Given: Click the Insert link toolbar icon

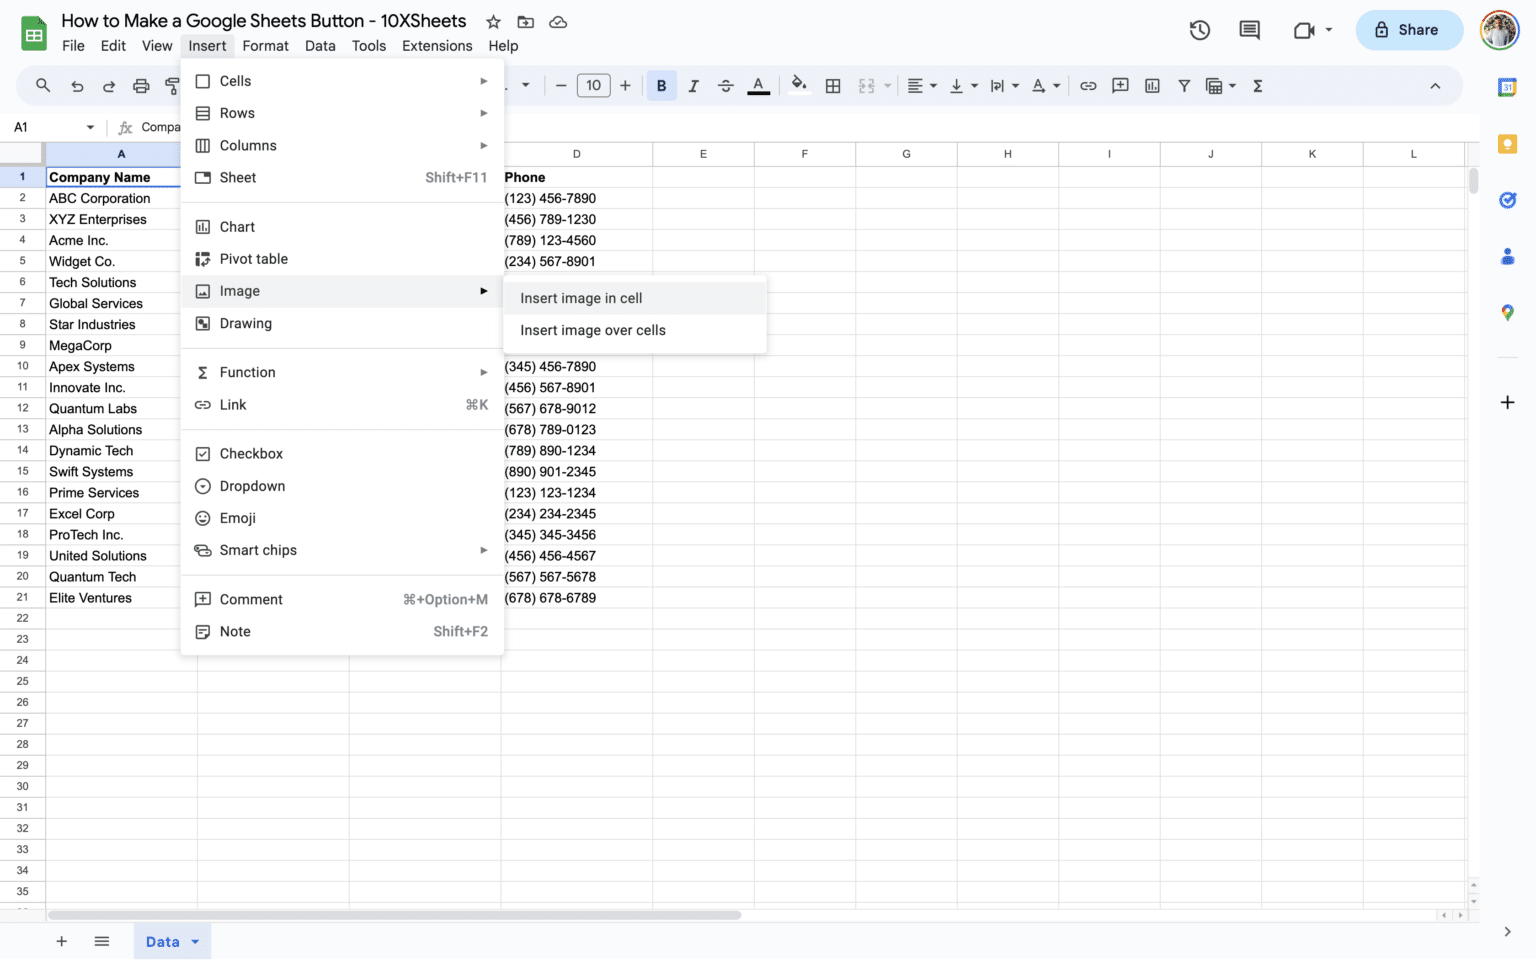Looking at the screenshot, I should [1088, 86].
